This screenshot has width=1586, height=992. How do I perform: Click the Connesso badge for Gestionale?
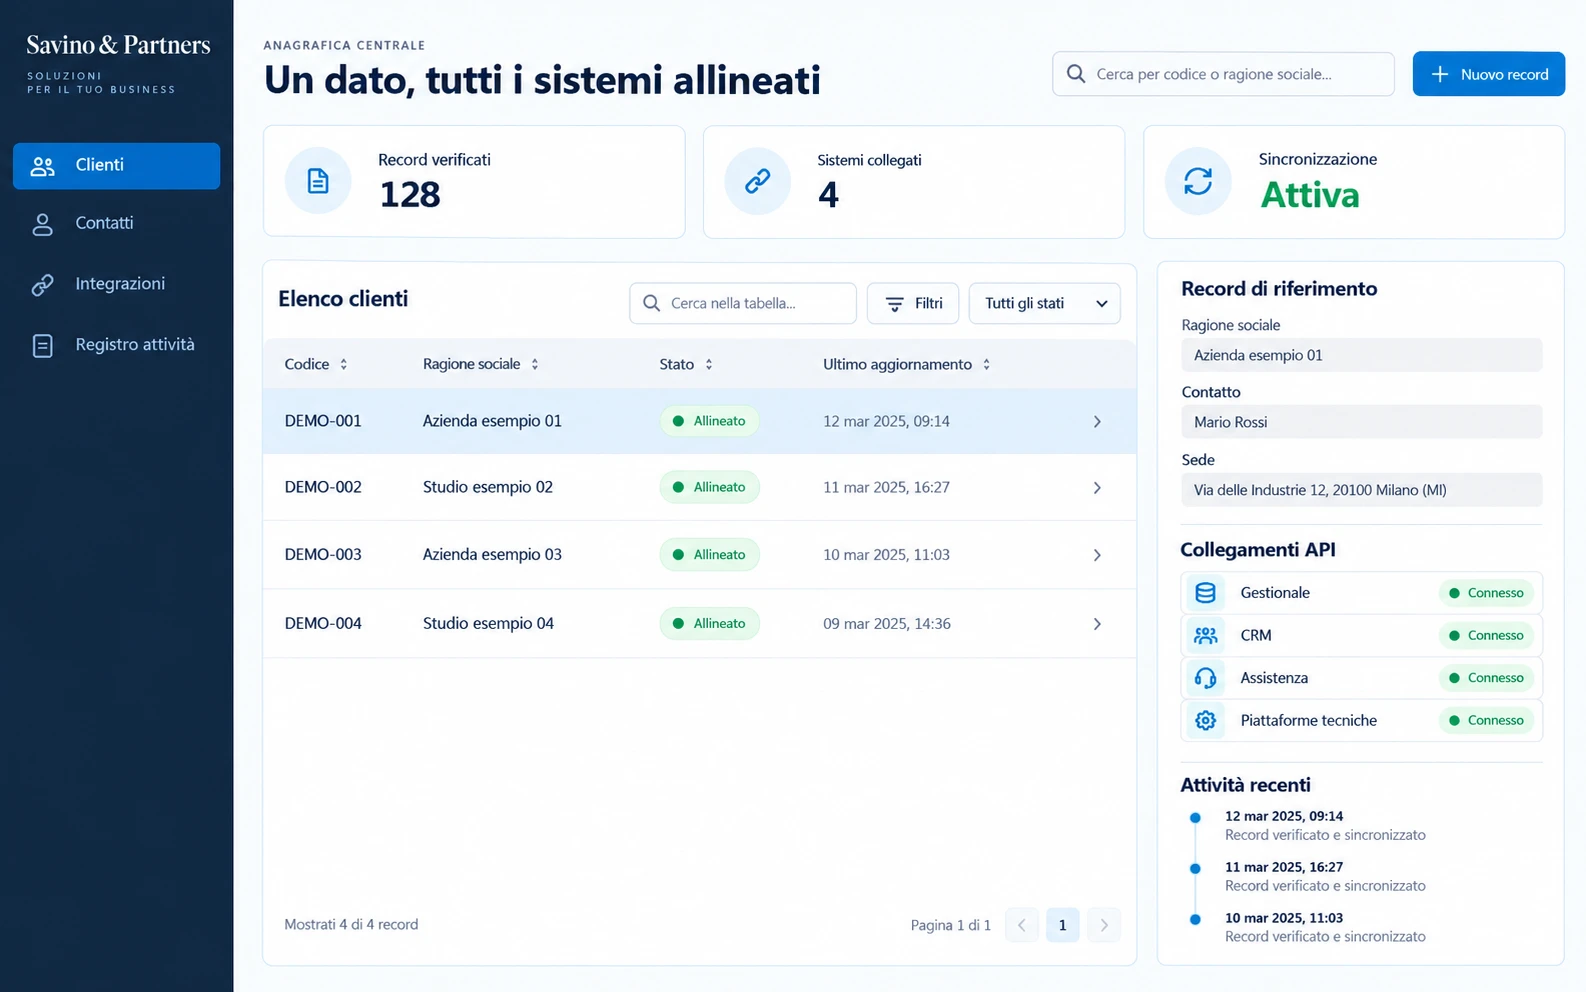[1486, 593]
